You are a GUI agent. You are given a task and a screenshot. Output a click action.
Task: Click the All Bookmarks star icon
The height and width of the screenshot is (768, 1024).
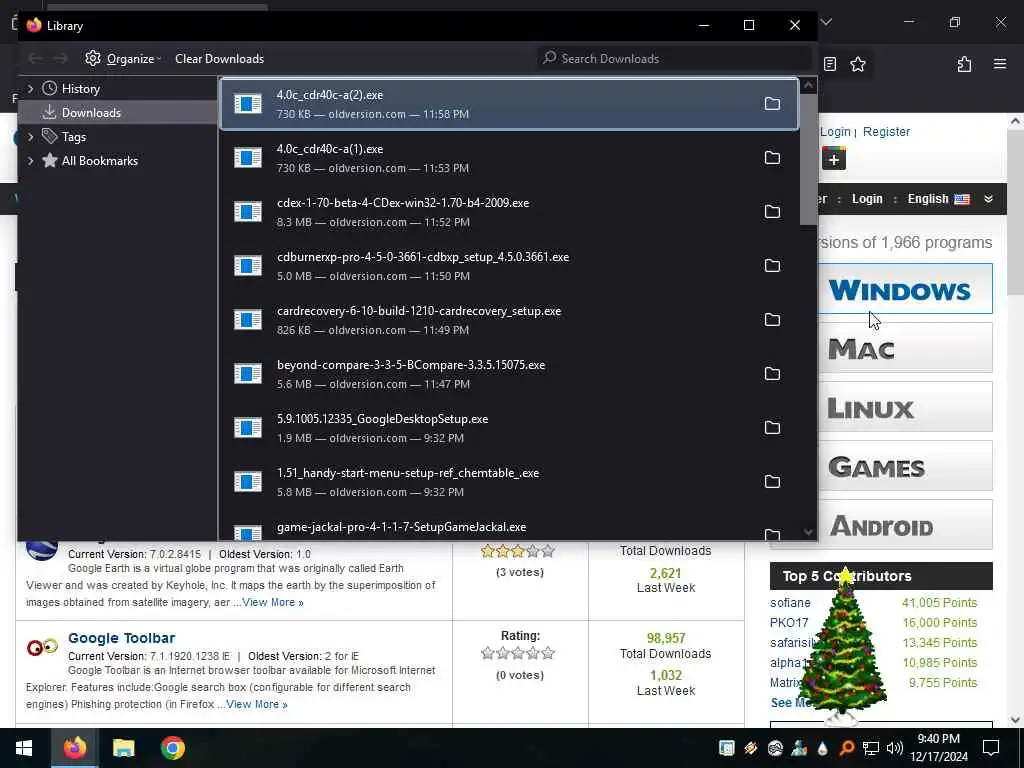point(50,160)
